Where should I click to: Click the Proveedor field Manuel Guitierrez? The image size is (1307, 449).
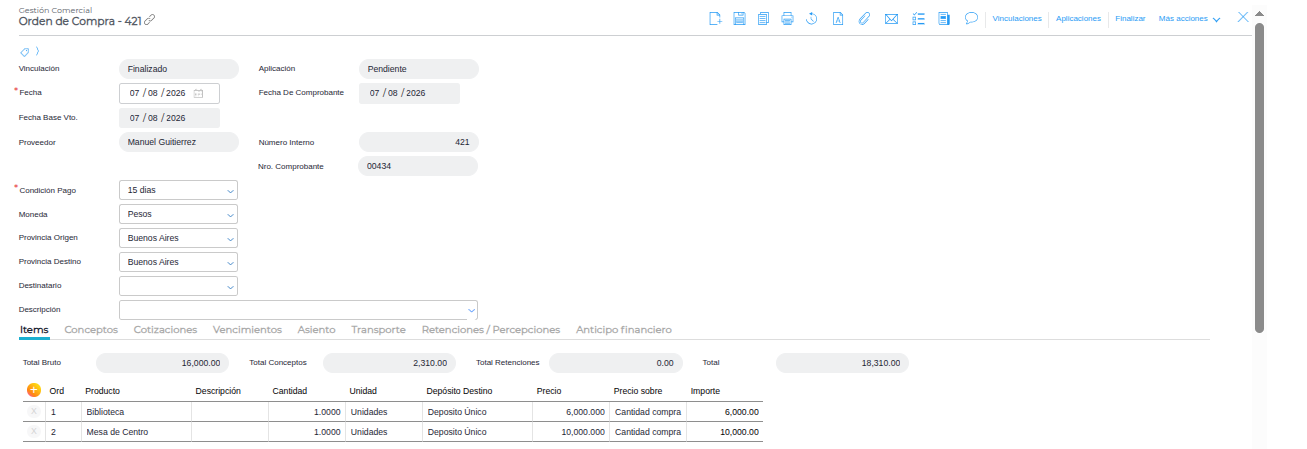pyautogui.click(x=178, y=142)
